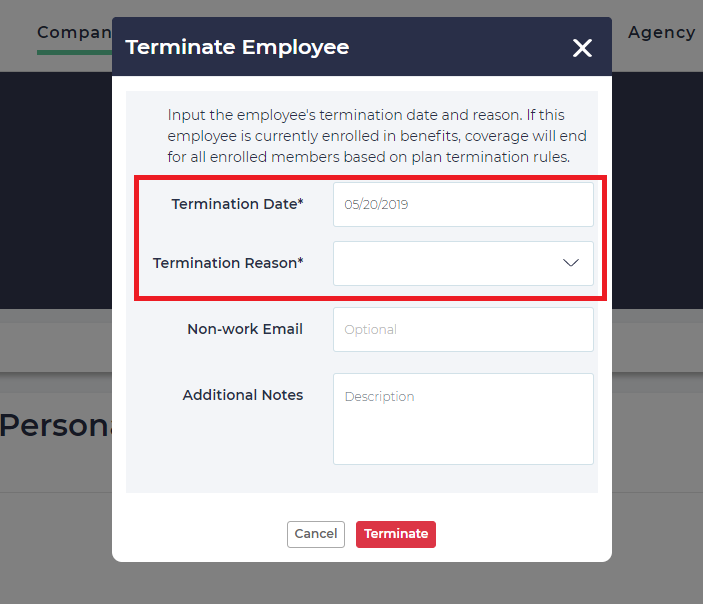Click the Termination Date label

coord(237,204)
